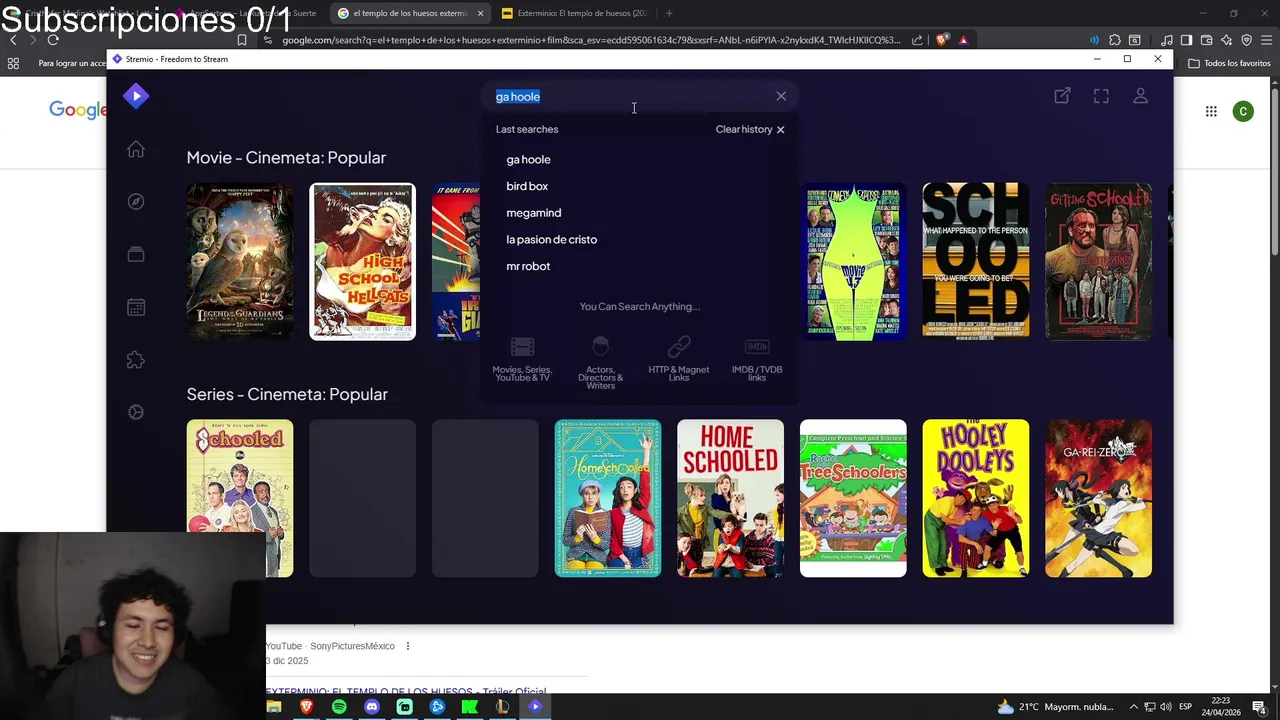Open The Hooley Dooleys series poster

976,498
